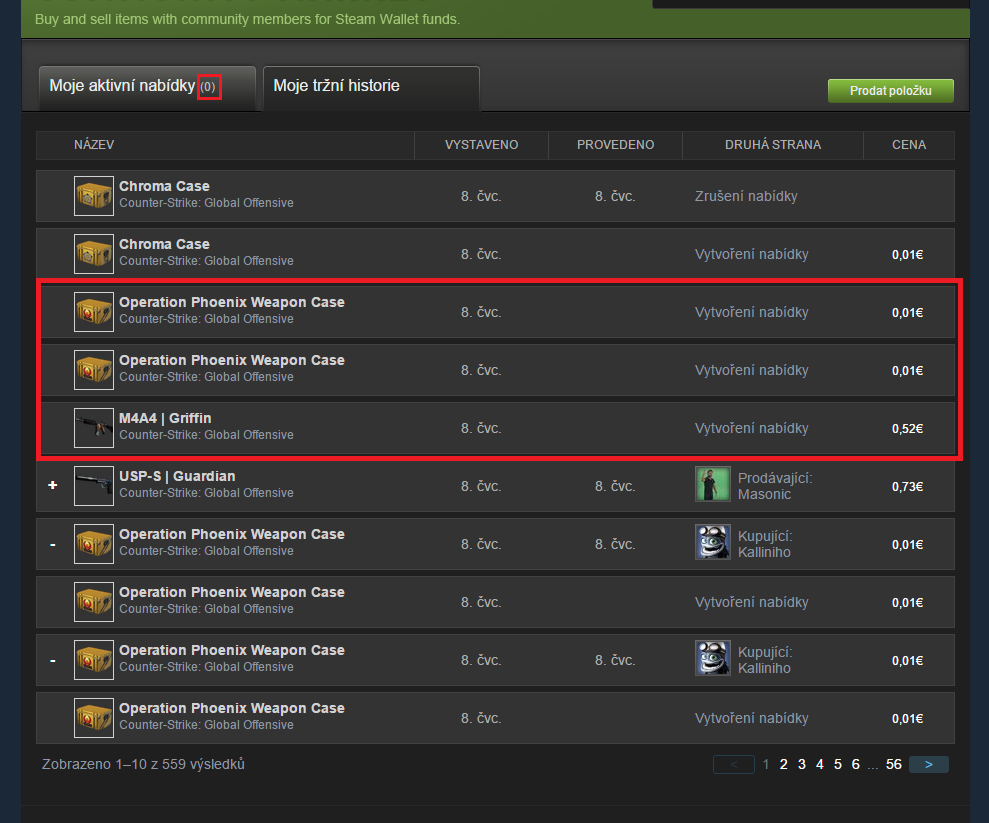Click the green Prodat položku button
The image size is (989, 823).
891,91
